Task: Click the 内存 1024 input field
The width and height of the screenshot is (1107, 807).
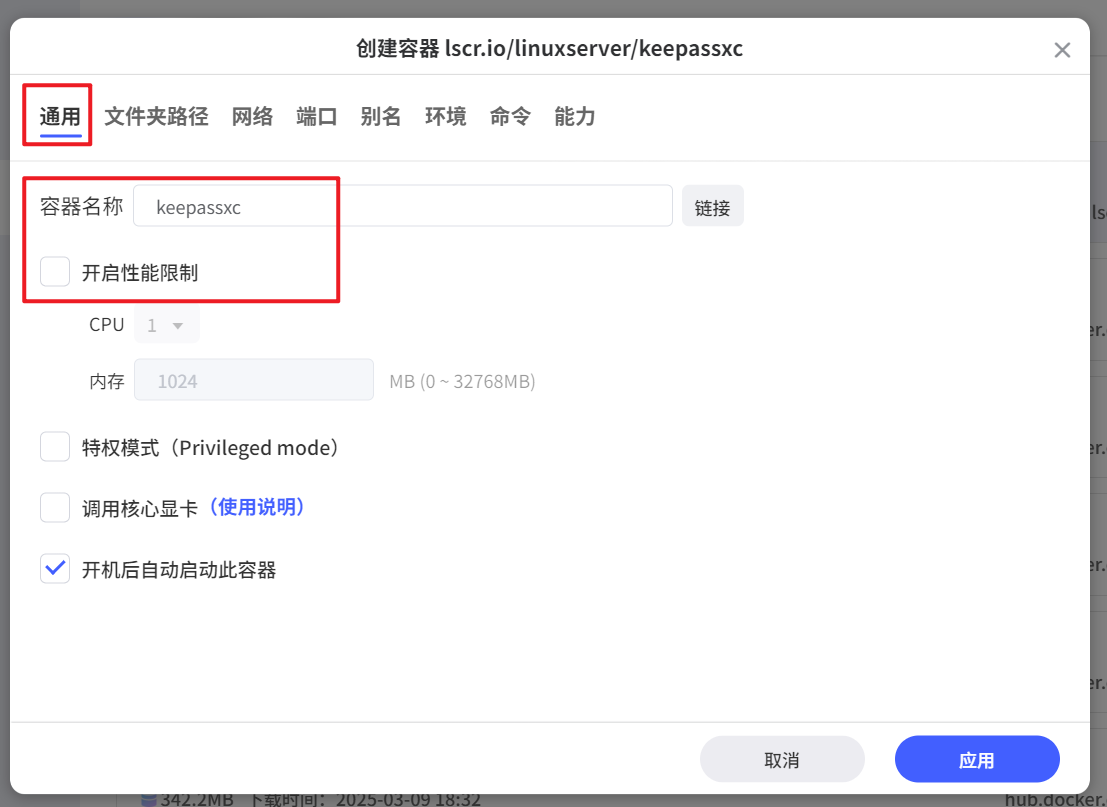Action: (x=253, y=381)
